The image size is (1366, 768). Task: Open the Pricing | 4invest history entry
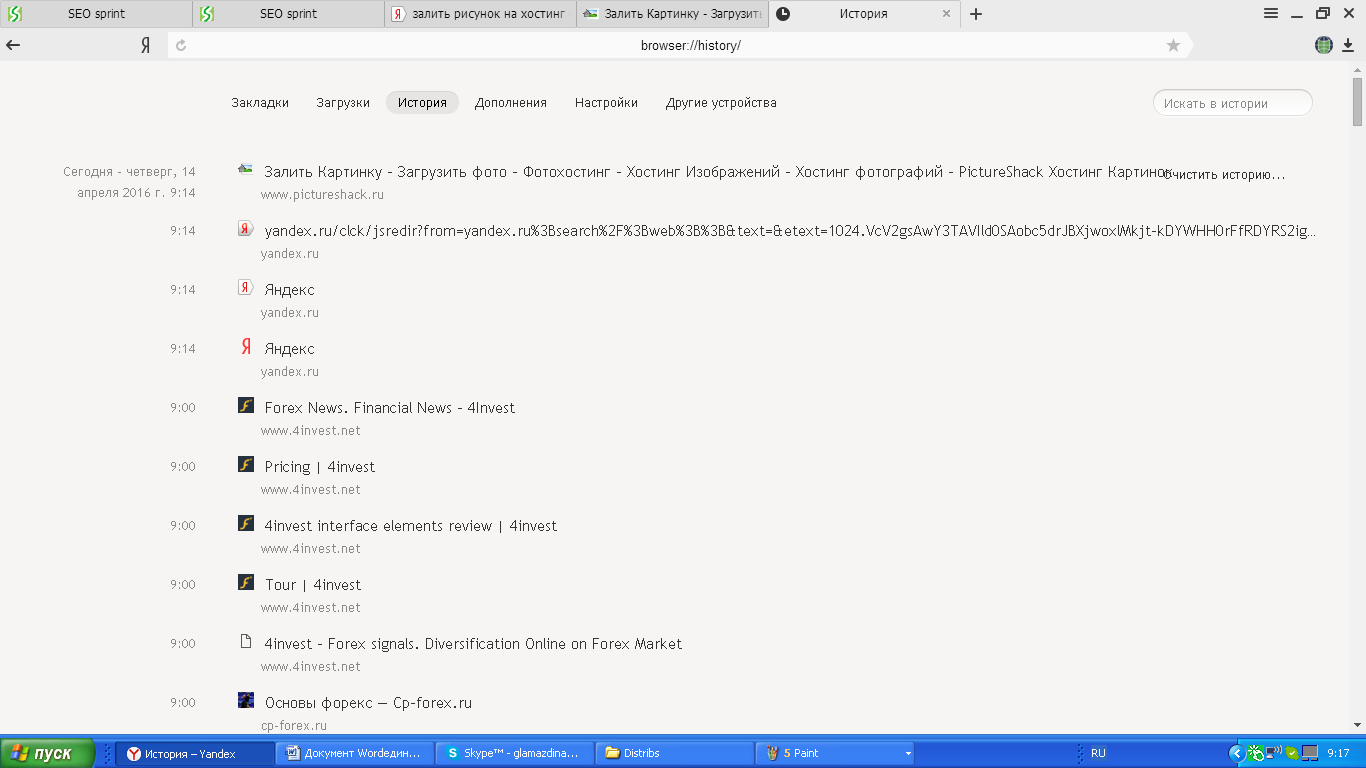click(x=320, y=467)
